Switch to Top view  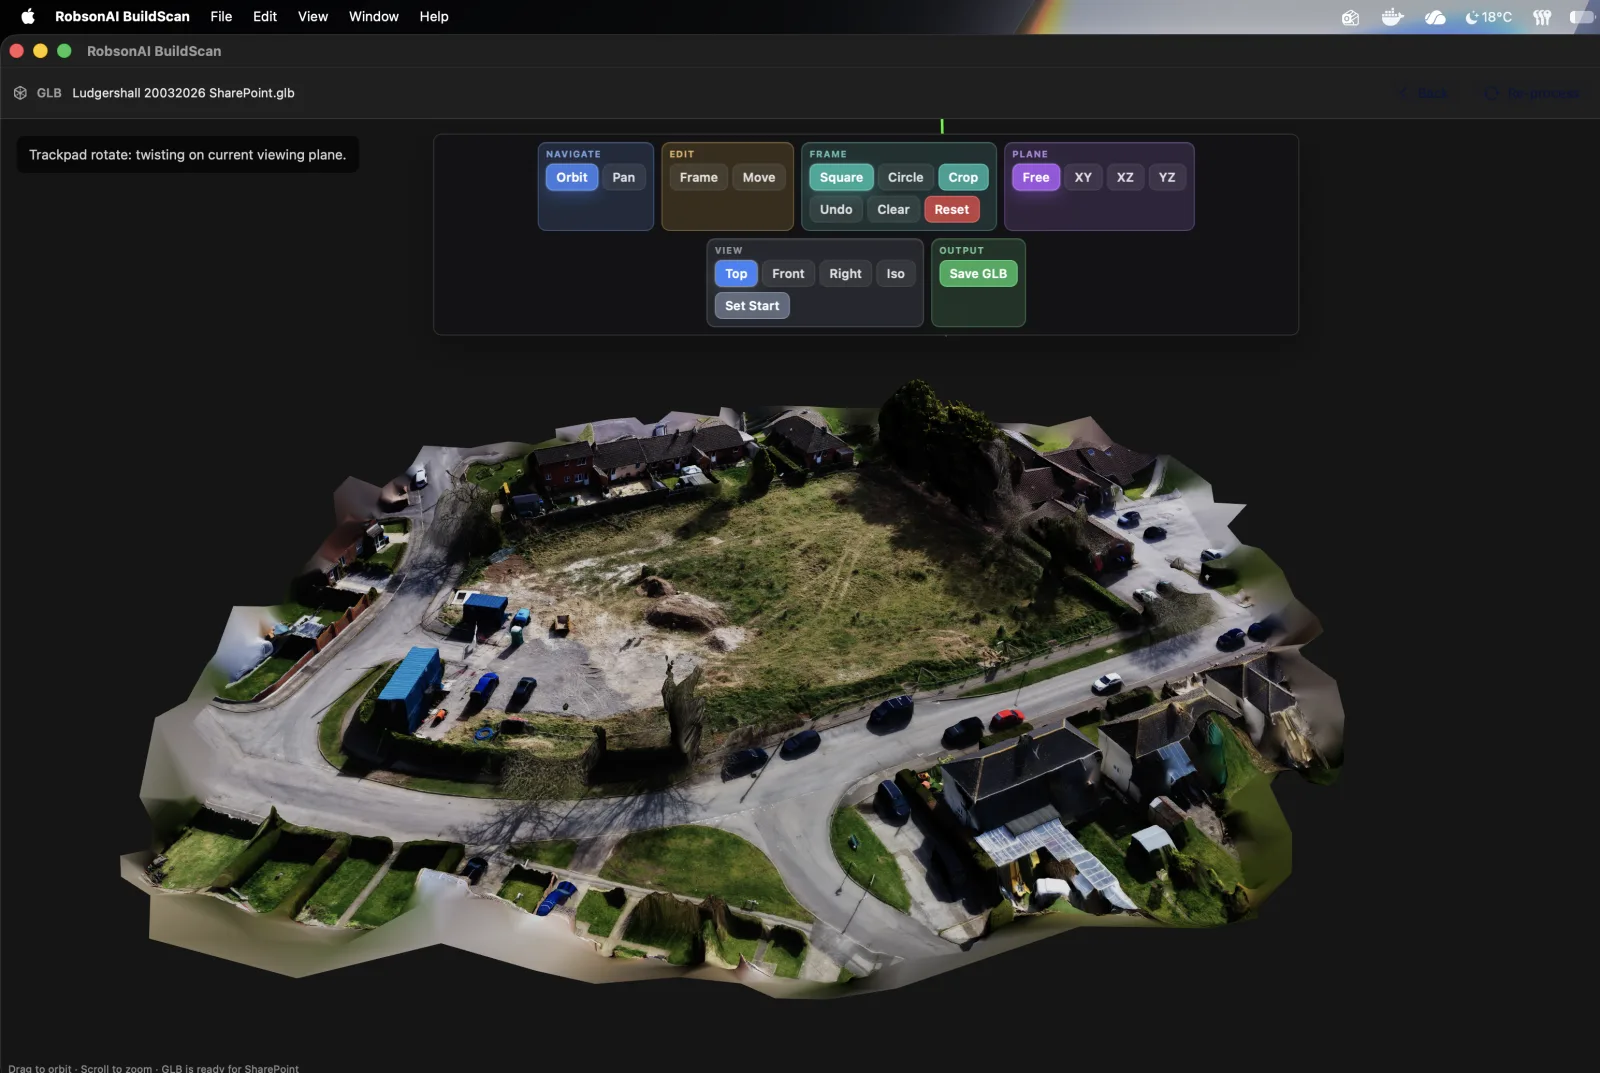(x=736, y=273)
